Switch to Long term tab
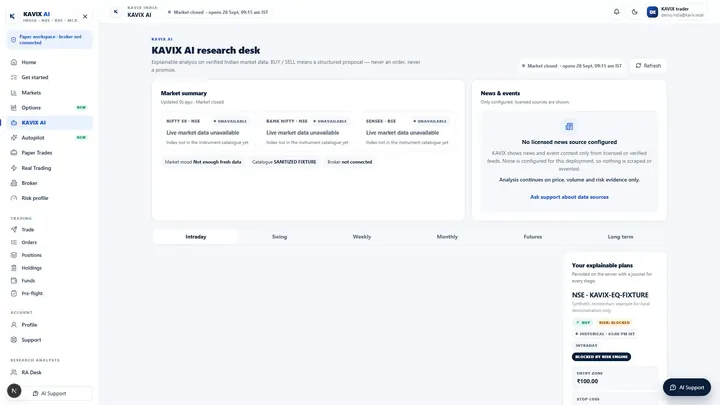The height and width of the screenshot is (405, 720). pos(620,237)
